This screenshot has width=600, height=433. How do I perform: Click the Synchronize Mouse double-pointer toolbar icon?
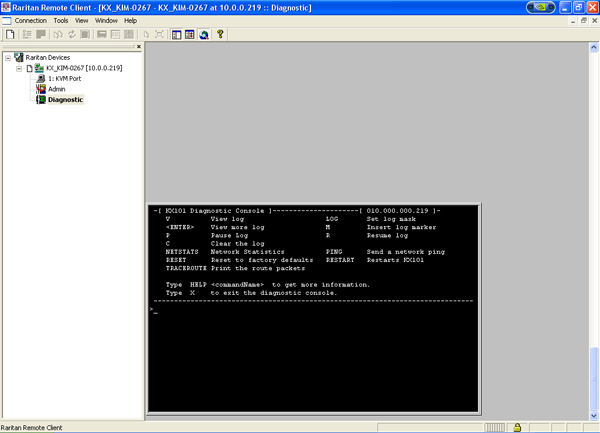point(58,34)
